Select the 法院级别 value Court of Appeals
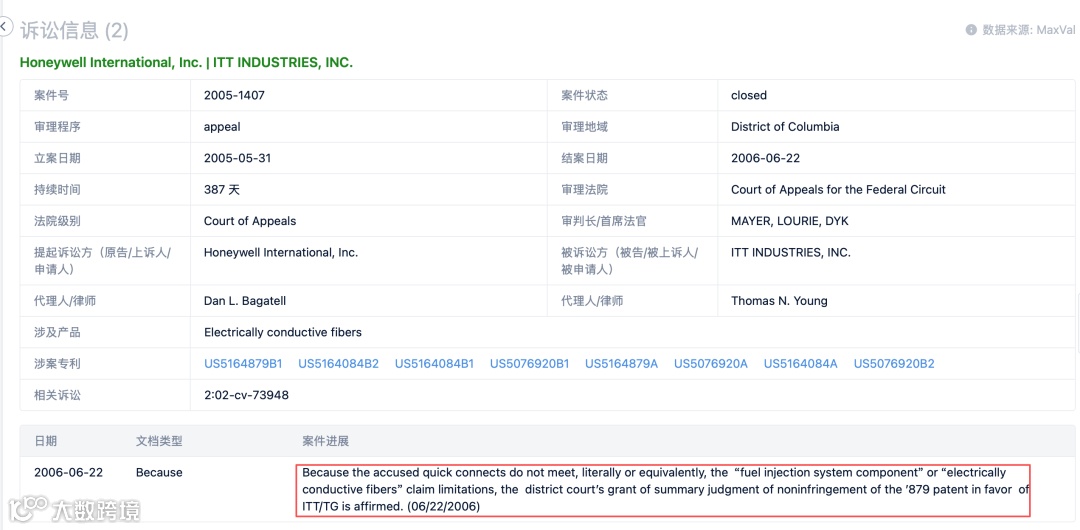1080x530 pixels. pyautogui.click(x=250, y=221)
